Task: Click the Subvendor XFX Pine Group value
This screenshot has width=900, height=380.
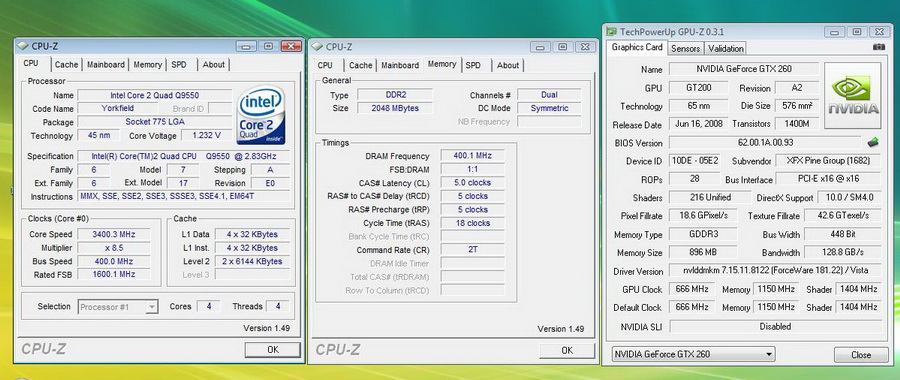Action: (828, 161)
